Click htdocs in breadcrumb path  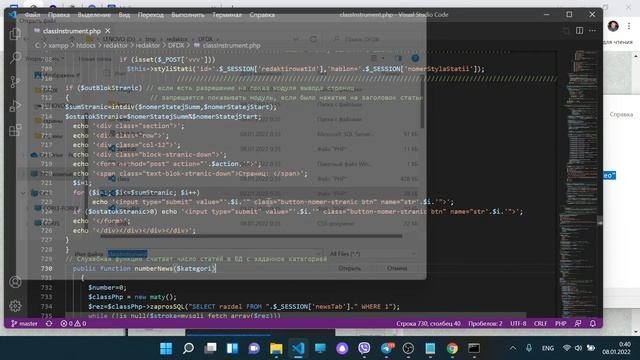point(86,45)
